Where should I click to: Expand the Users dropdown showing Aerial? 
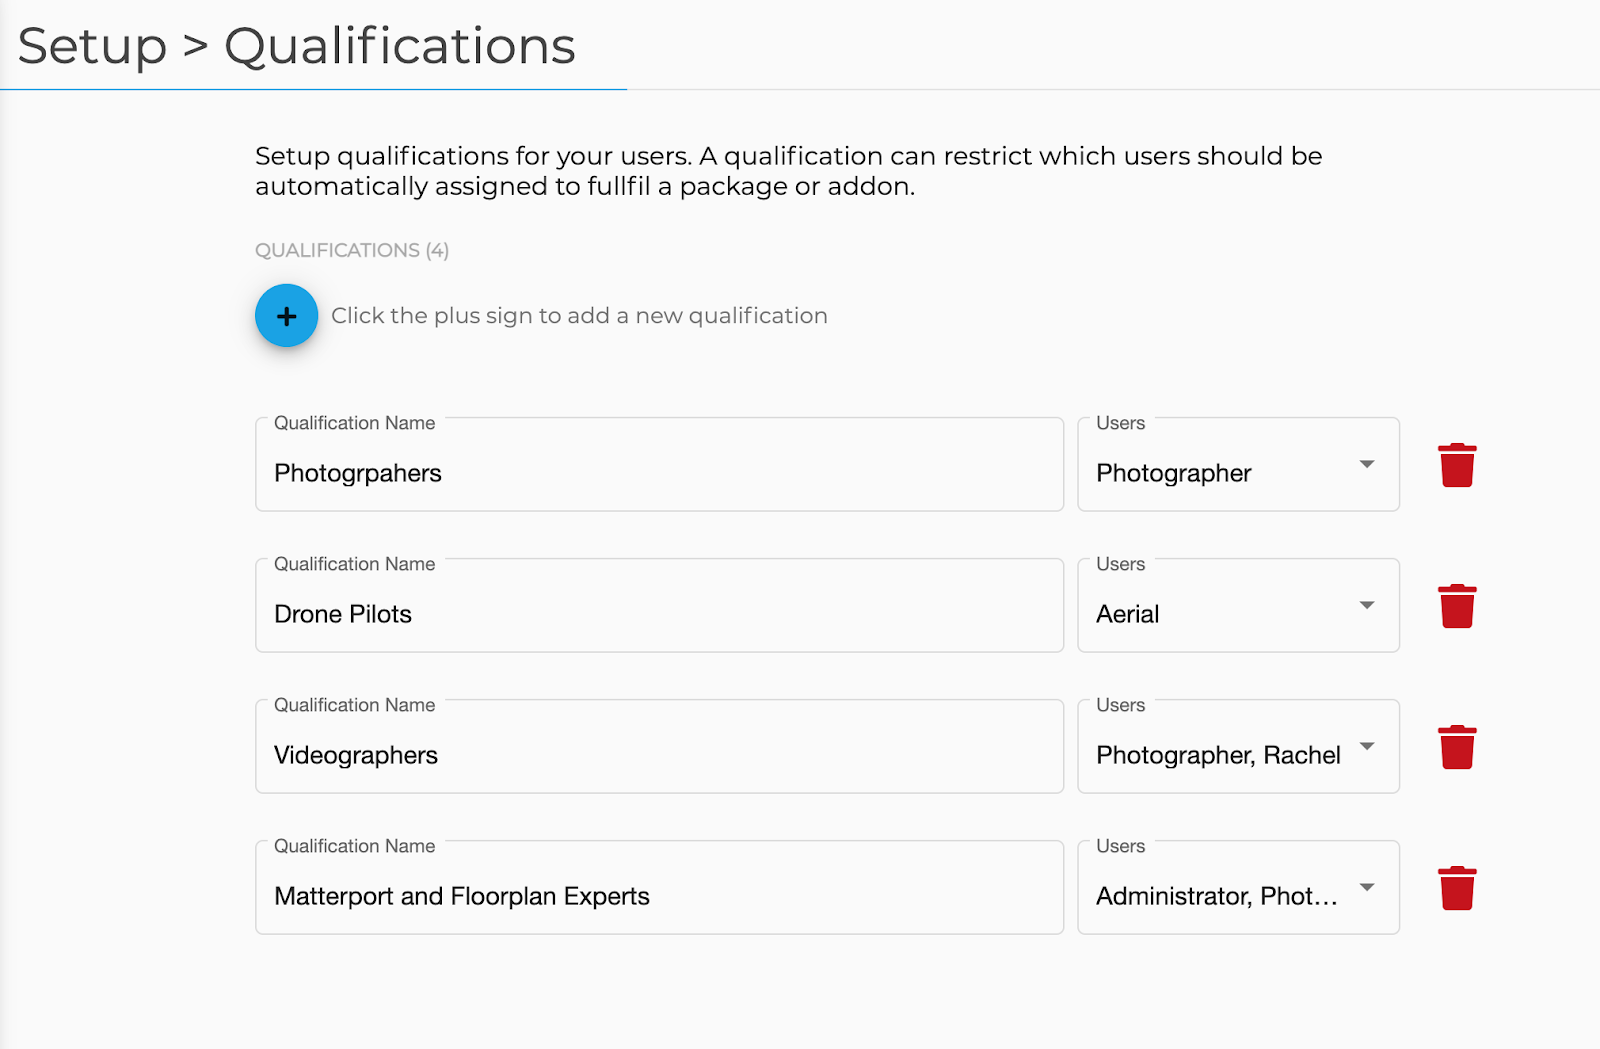pyautogui.click(x=1238, y=606)
